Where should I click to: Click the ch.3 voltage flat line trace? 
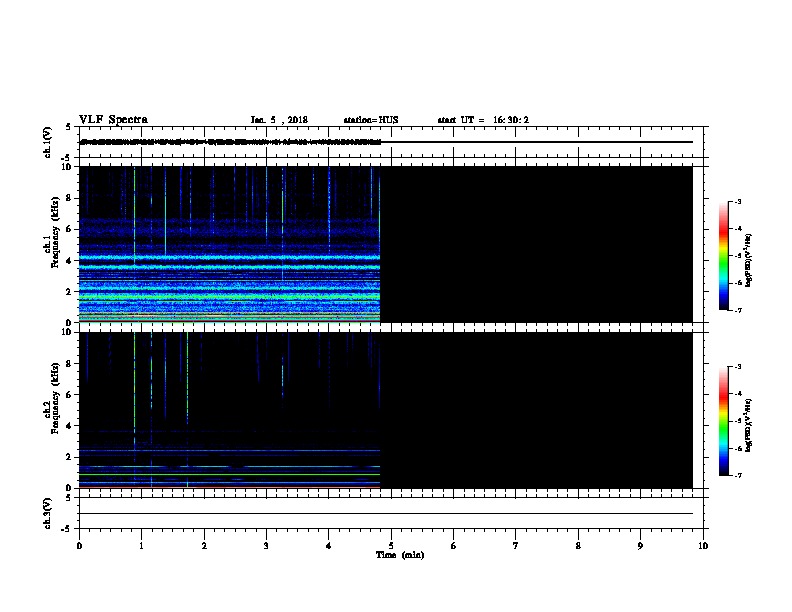click(x=386, y=514)
